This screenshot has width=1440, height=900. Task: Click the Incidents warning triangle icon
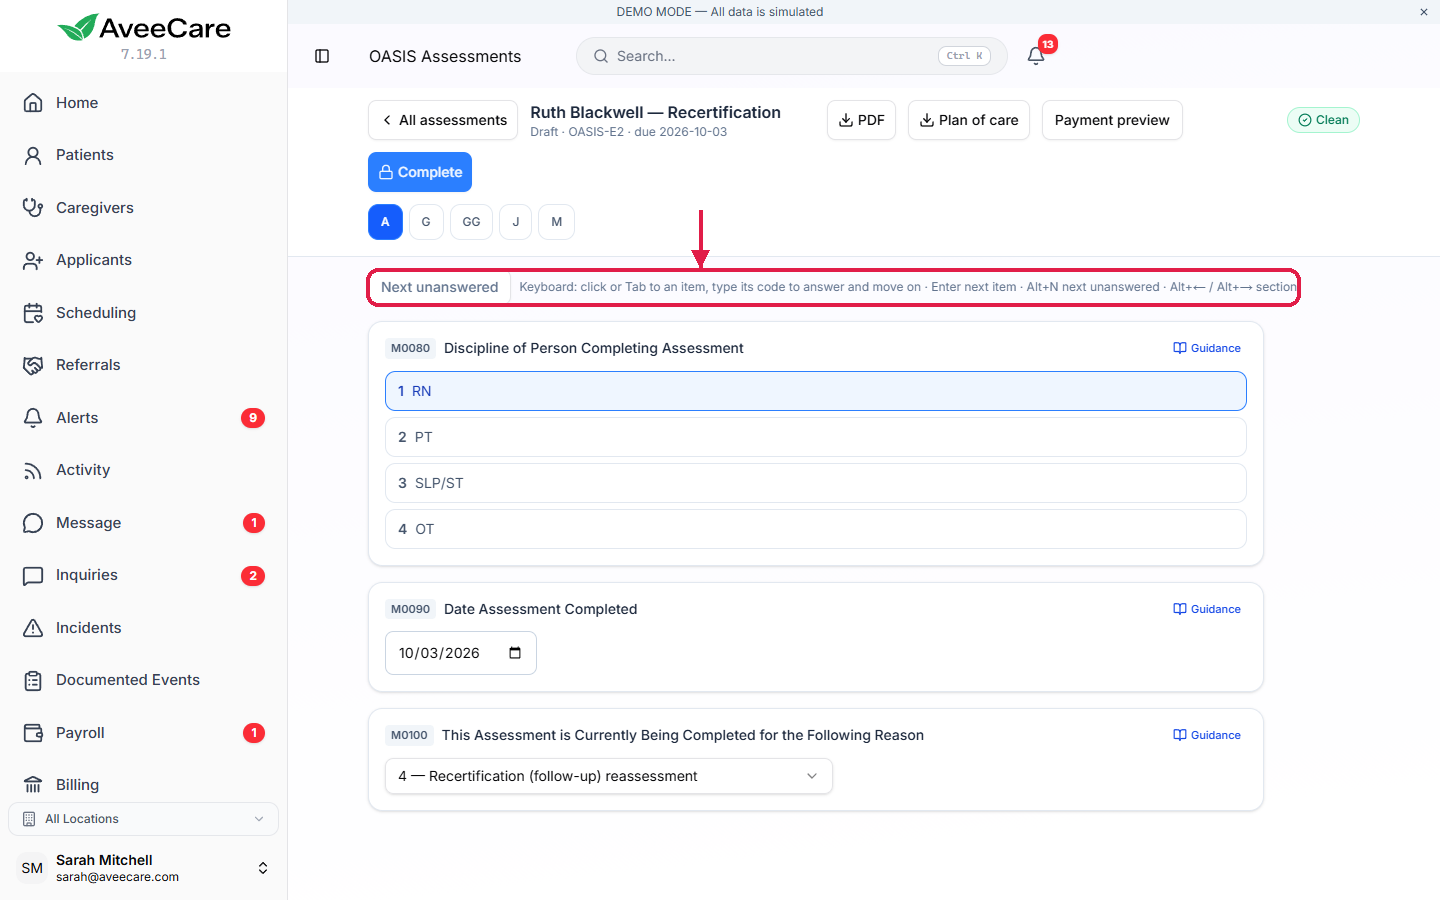pos(33,628)
